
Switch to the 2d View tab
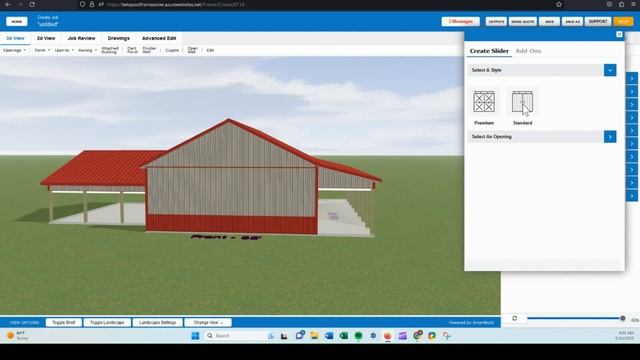(46, 38)
